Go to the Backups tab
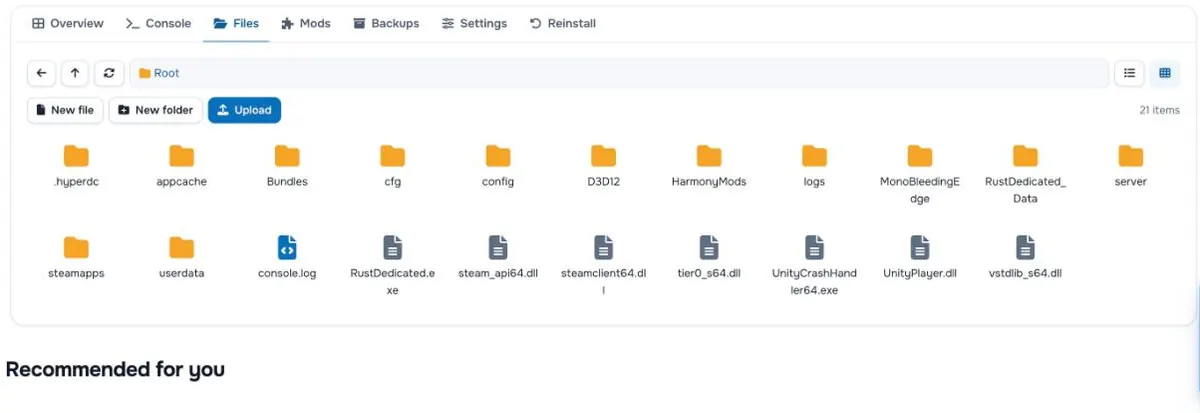1200x413 pixels. click(386, 23)
